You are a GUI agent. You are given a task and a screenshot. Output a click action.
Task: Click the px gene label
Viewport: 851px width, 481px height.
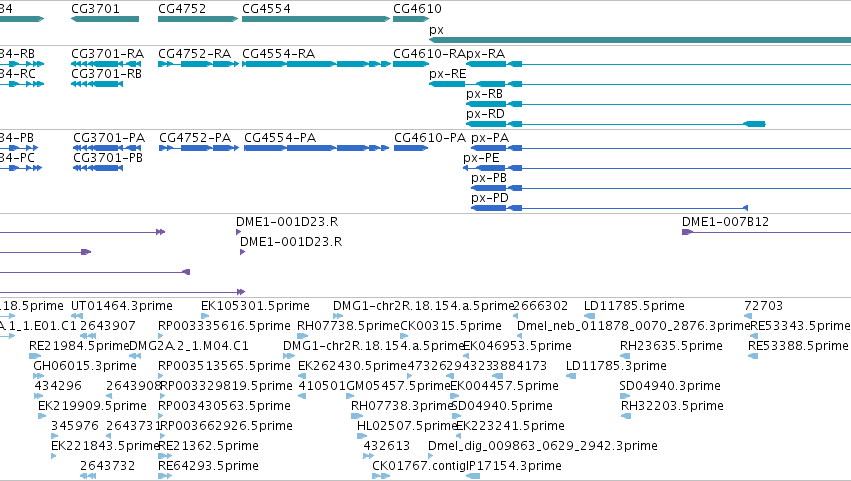[436, 30]
